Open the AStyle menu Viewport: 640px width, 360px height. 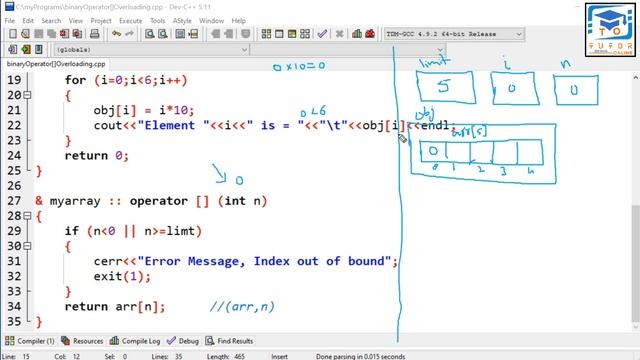(x=182, y=20)
